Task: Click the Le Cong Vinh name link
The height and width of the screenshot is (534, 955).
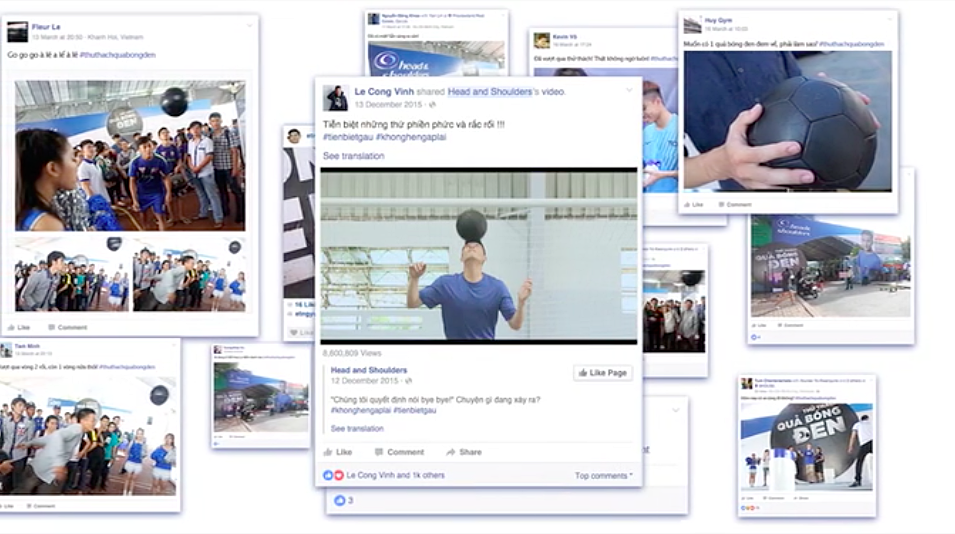Action: pyautogui.click(x=384, y=91)
